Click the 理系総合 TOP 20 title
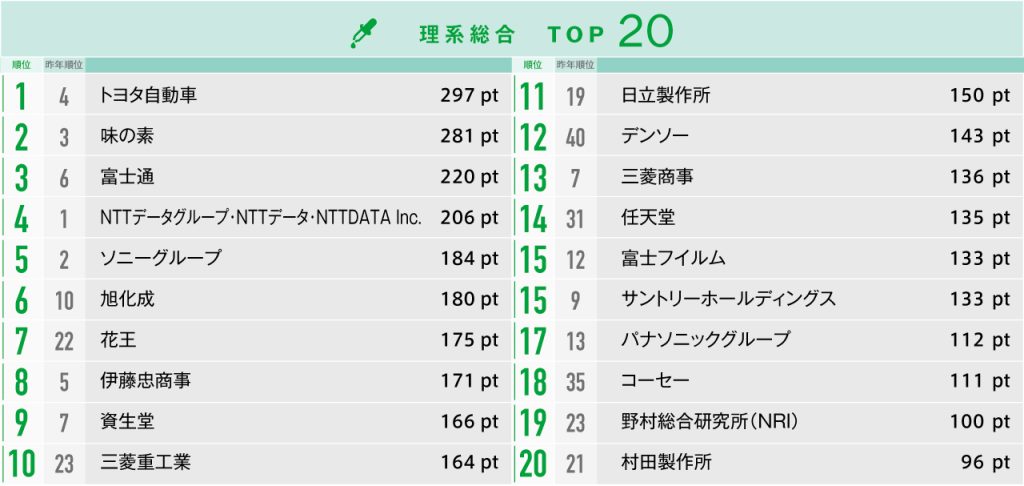The image size is (1024, 486). (545, 33)
